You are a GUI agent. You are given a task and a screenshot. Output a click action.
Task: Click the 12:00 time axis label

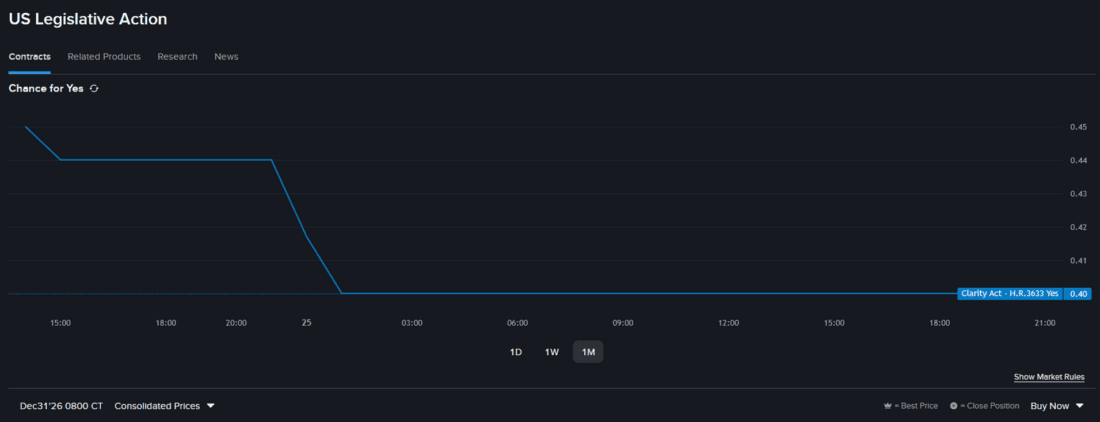point(728,323)
